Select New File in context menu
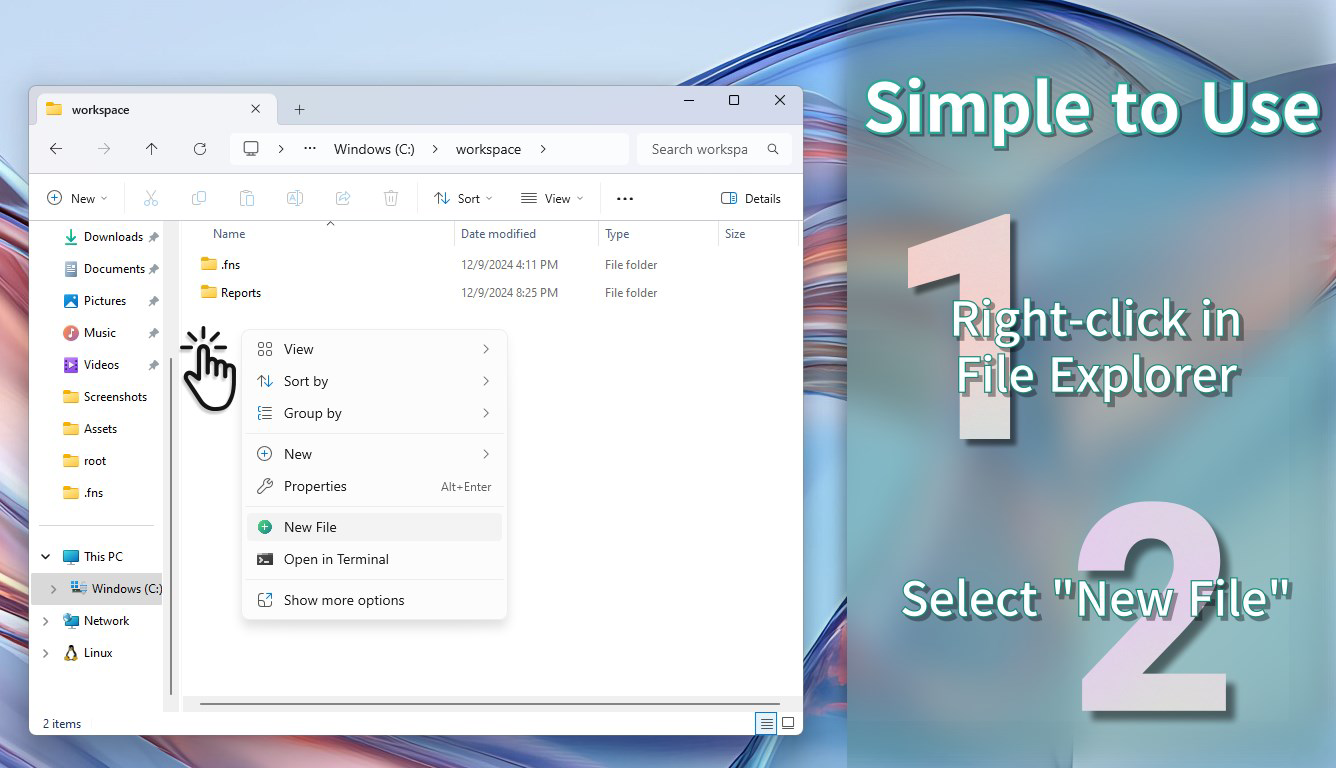 point(374,527)
